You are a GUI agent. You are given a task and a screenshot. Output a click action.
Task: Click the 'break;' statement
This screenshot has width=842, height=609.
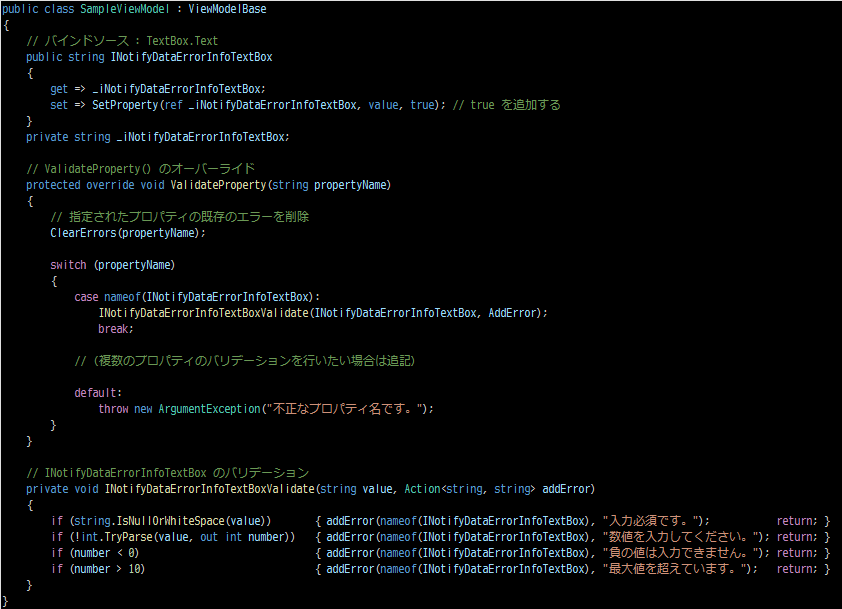coord(115,329)
